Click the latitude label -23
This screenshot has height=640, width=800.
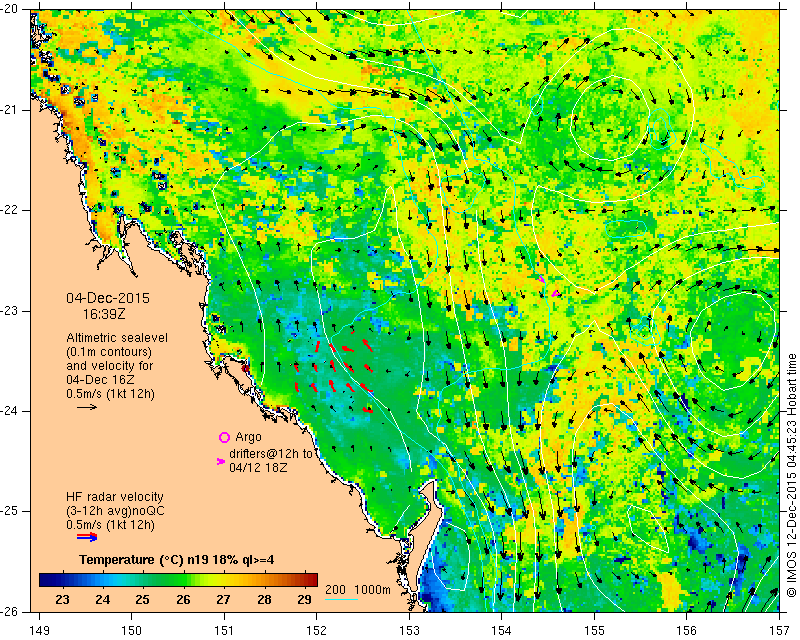[9, 311]
